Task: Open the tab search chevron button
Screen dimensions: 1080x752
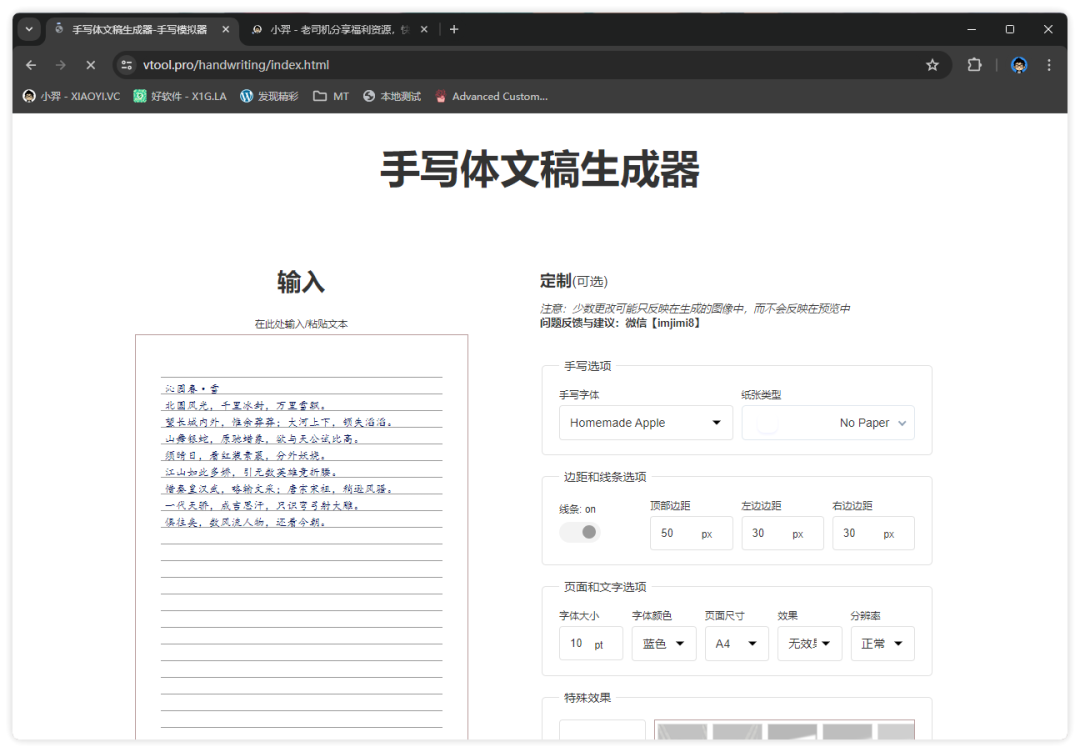Action: (29, 29)
